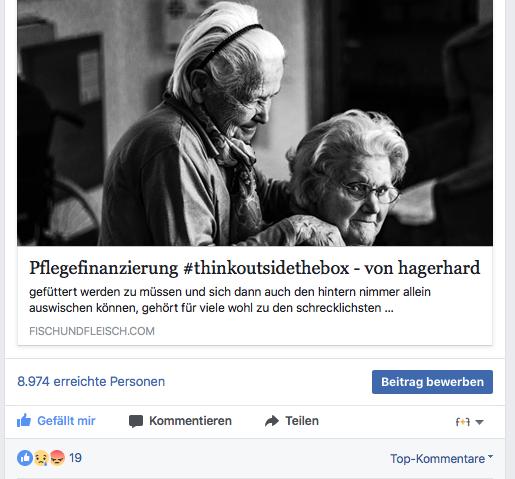Click the thumbs-up Gefällt mir icon

tap(24, 421)
